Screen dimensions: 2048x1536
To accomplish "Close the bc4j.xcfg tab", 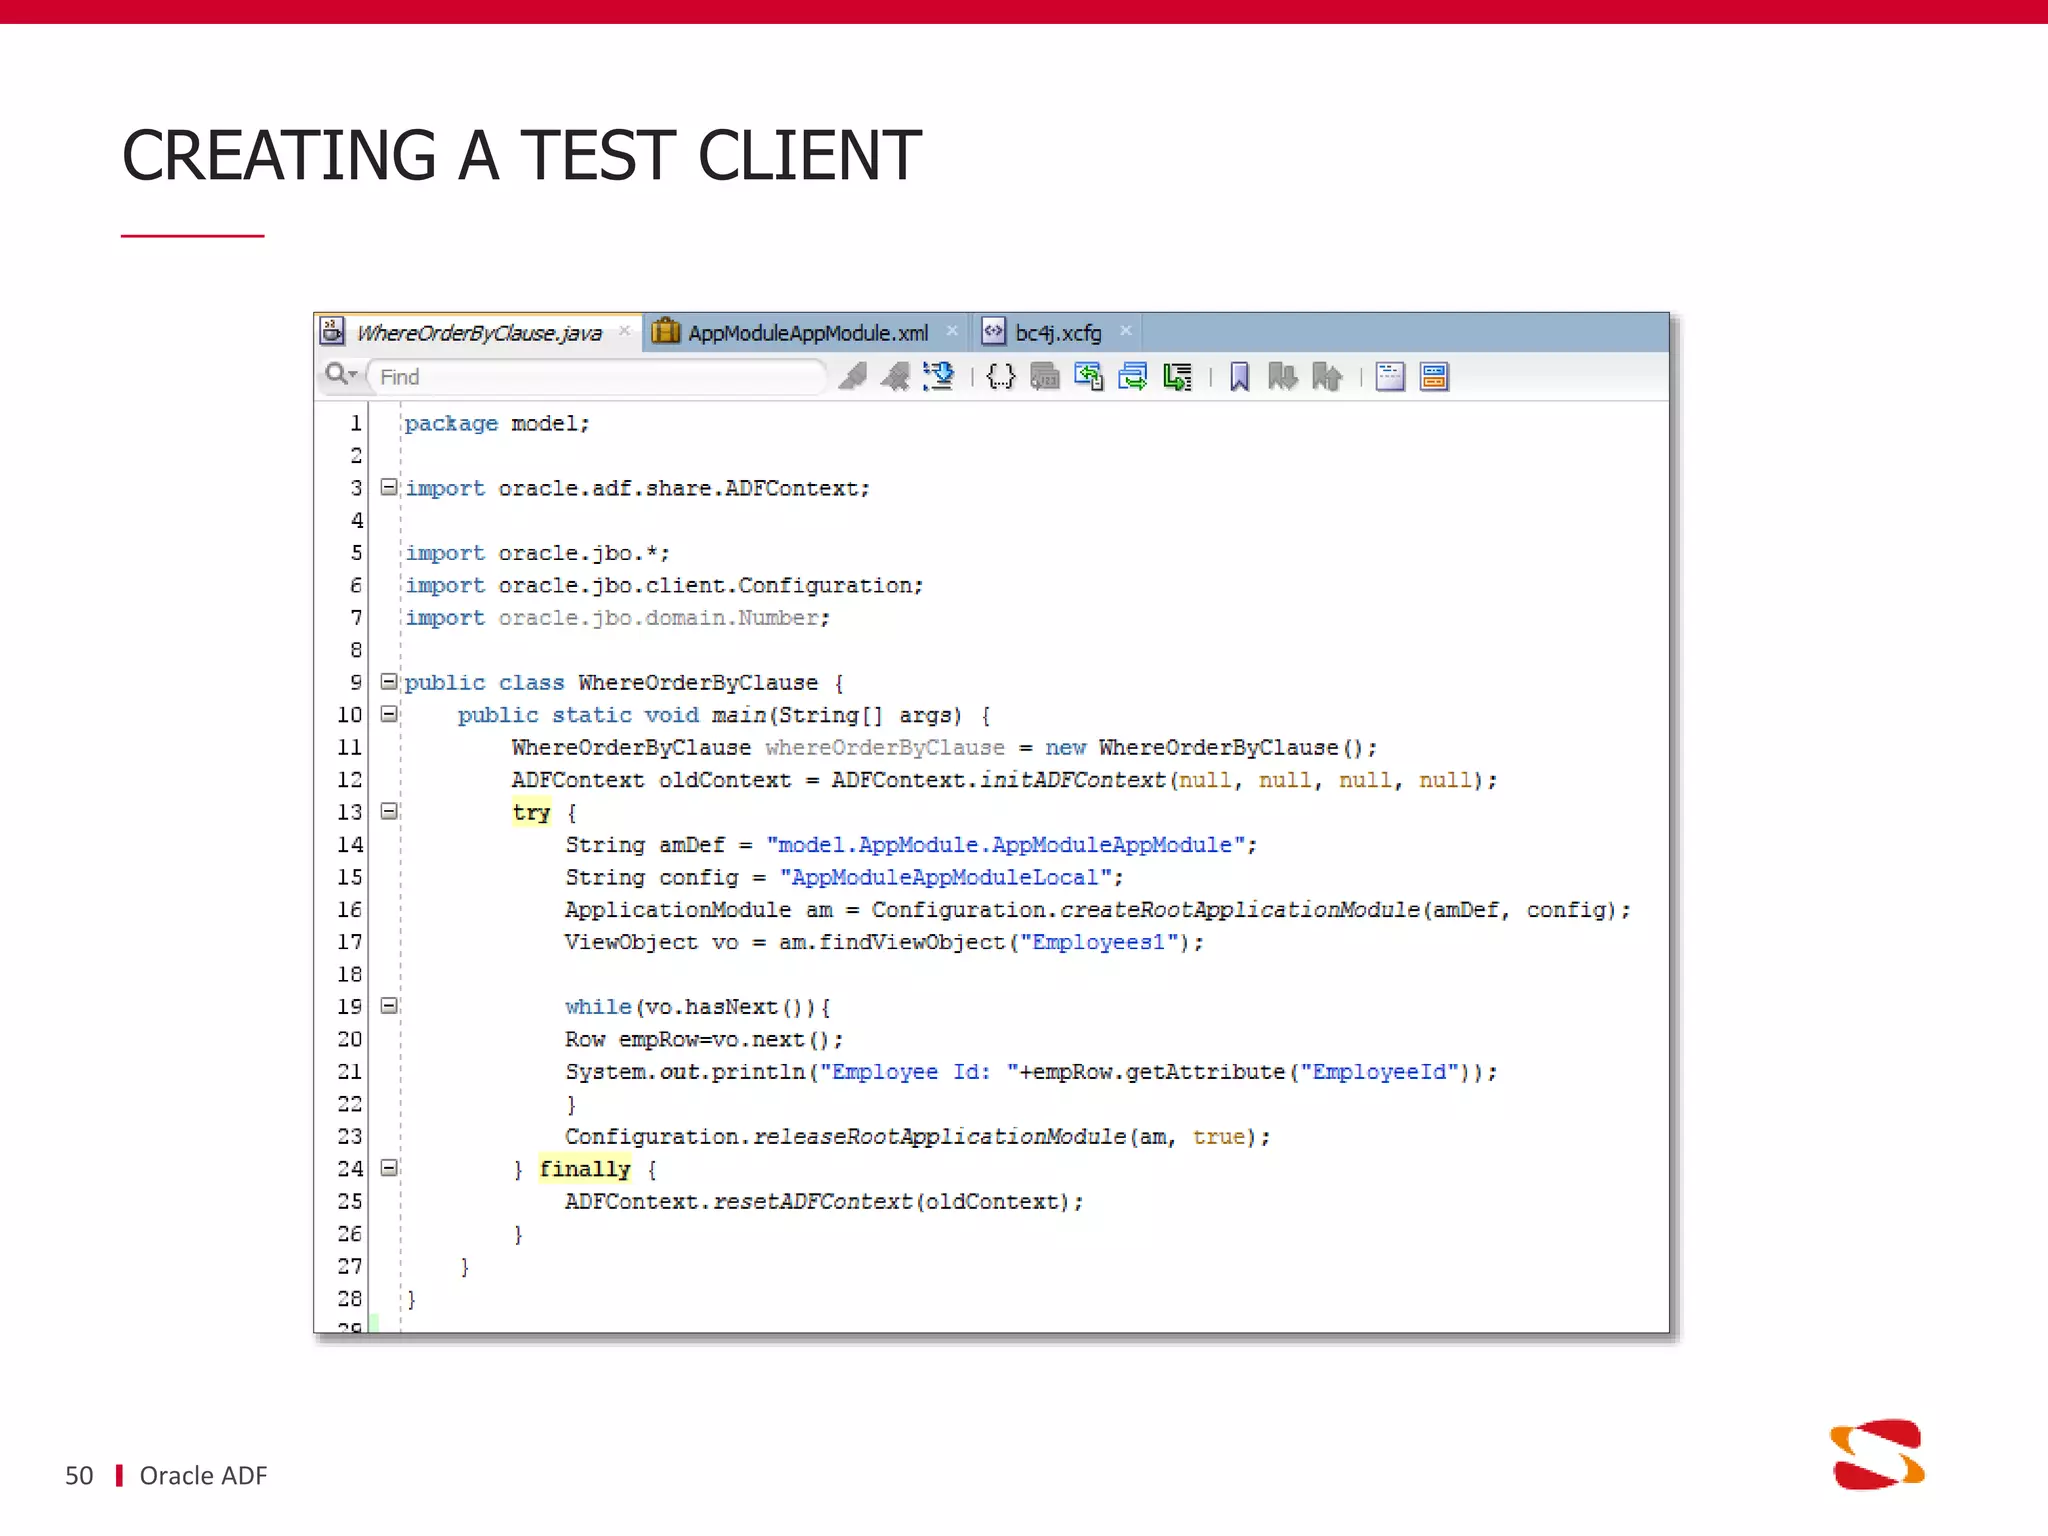I will (1126, 331).
